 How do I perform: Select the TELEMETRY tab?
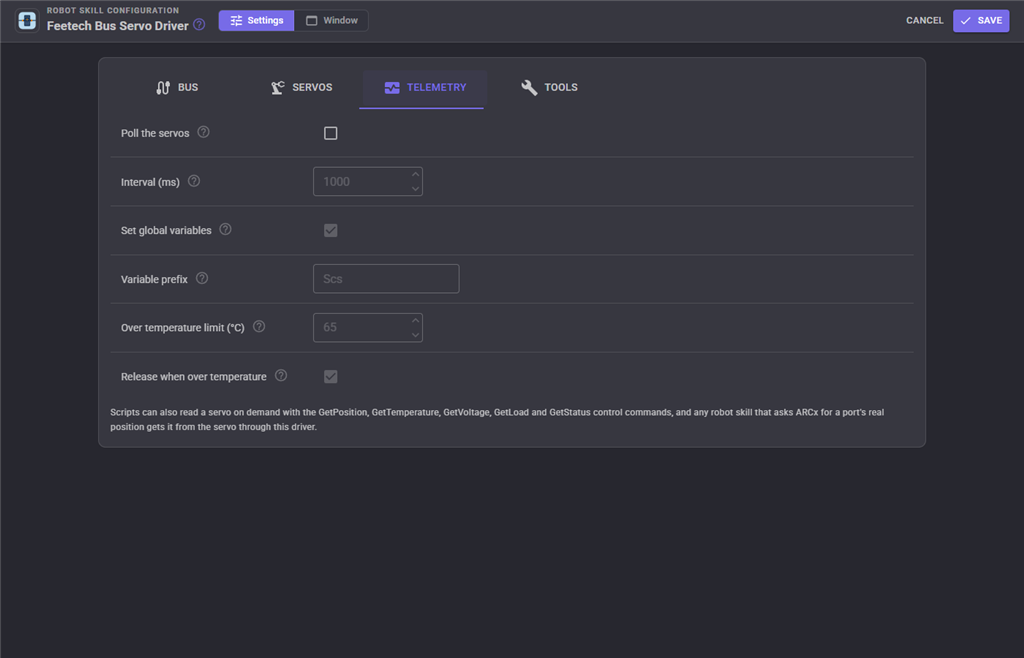point(425,87)
